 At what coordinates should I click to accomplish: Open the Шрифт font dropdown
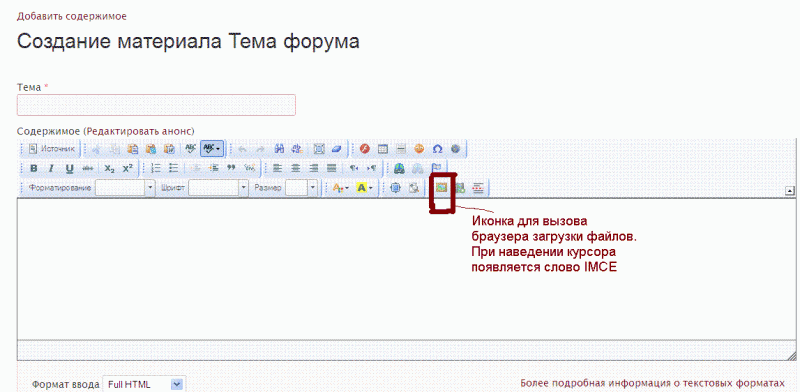[x=218, y=188]
